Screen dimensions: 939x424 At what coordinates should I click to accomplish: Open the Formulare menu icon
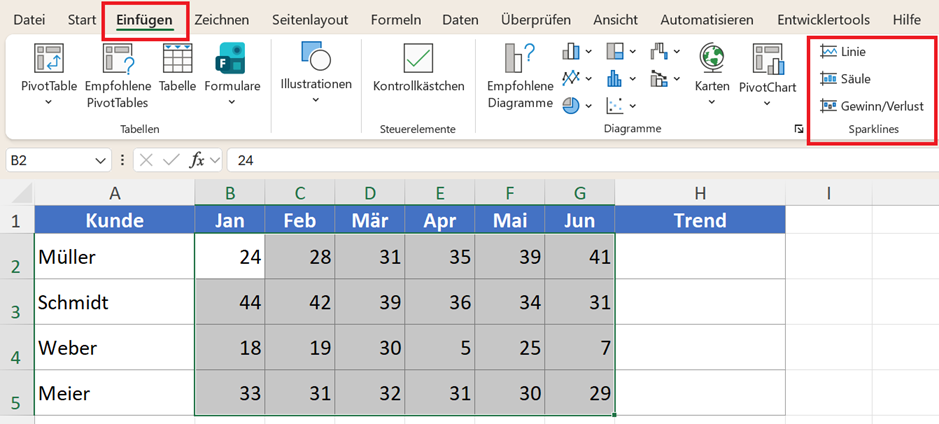tap(232, 59)
